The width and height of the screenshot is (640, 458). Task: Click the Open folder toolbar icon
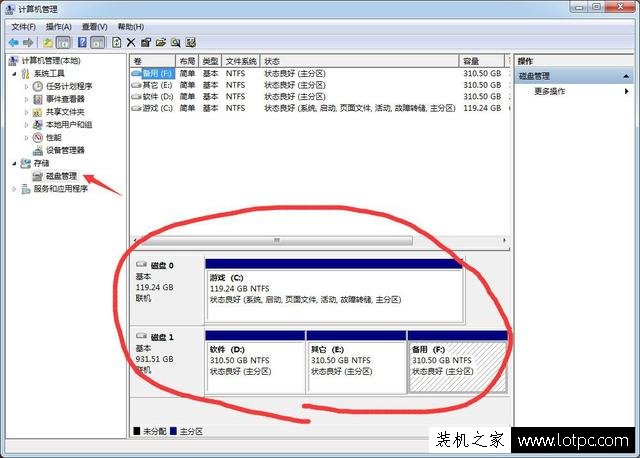[161, 42]
